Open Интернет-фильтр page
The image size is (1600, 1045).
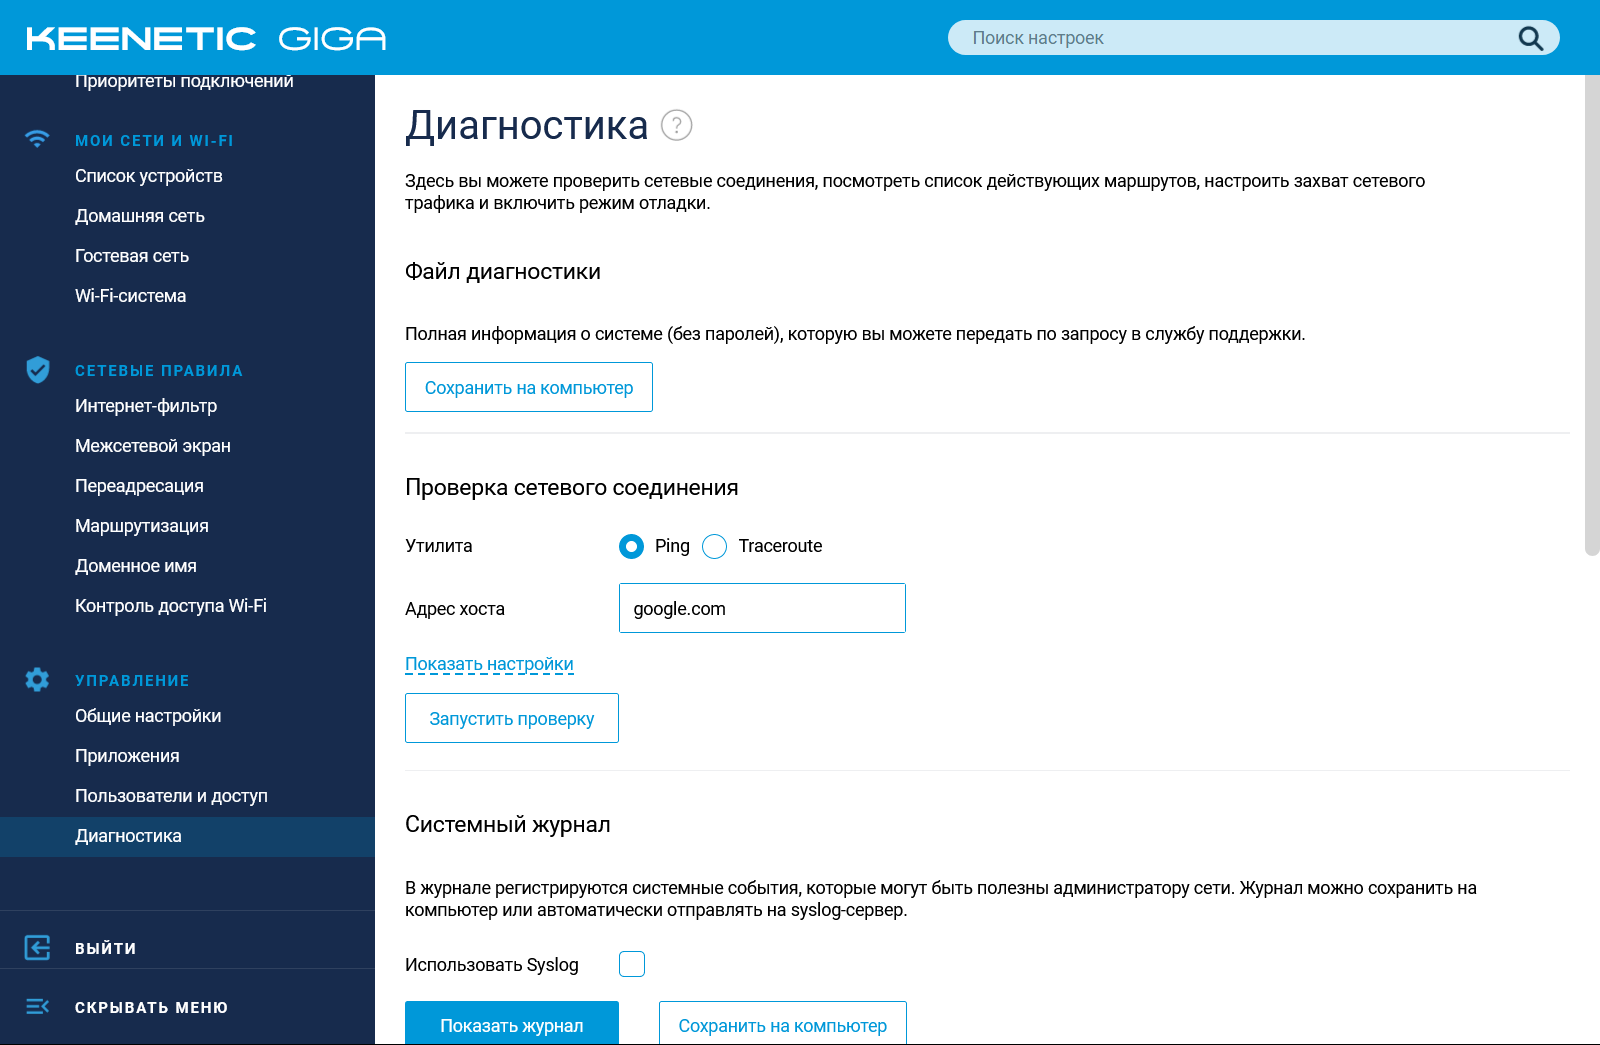pyautogui.click(x=146, y=406)
